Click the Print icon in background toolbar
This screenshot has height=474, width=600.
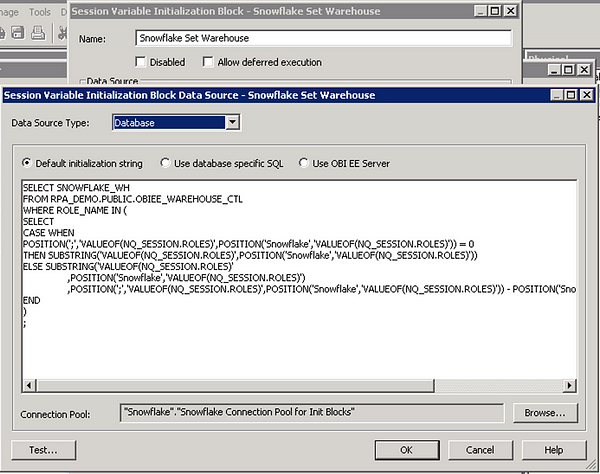[38, 33]
